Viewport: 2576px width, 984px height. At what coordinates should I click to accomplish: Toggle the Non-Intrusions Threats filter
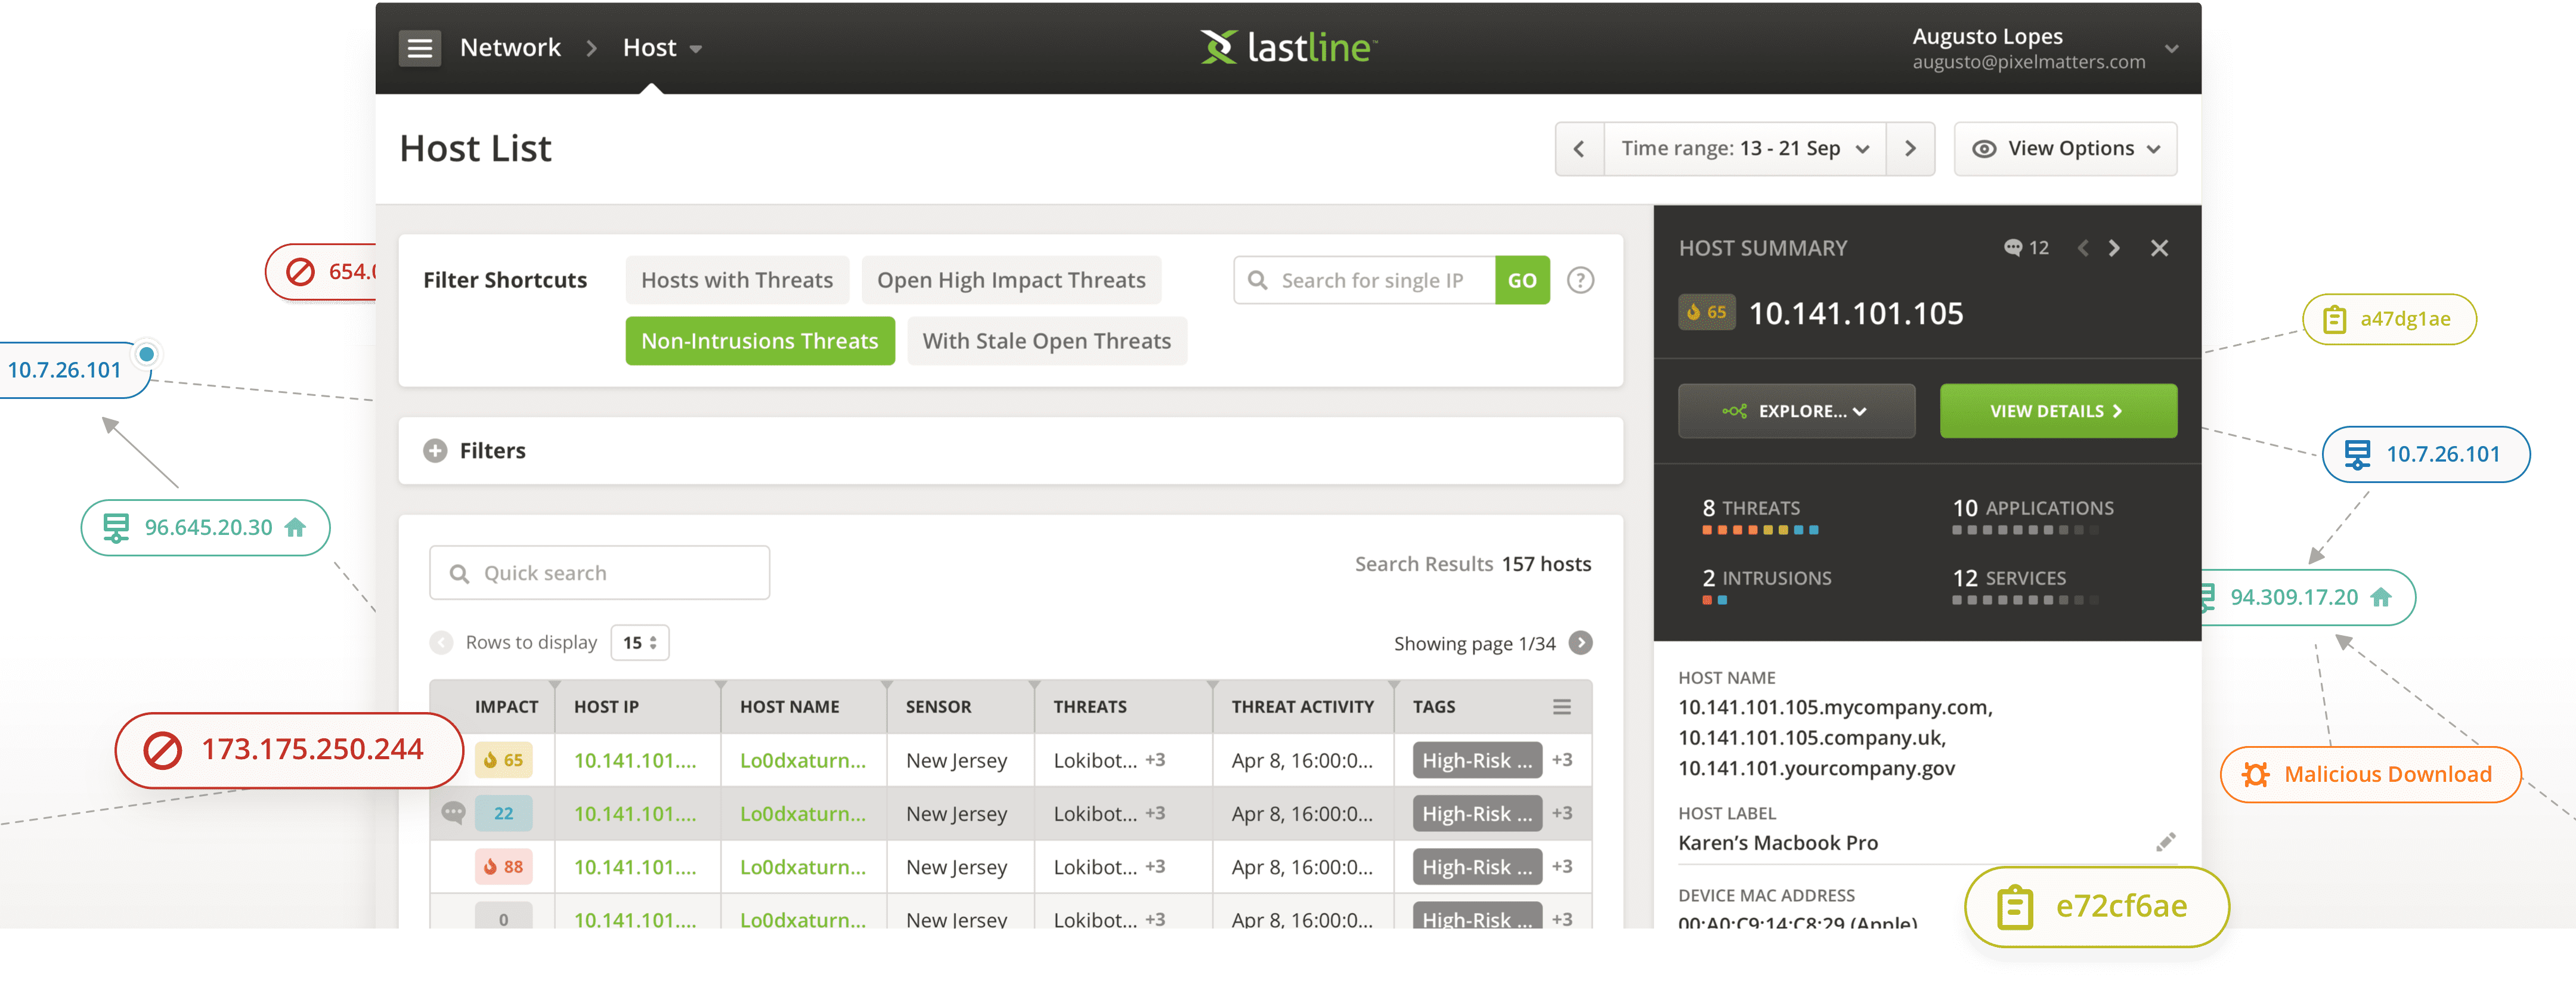tap(759, 341)
